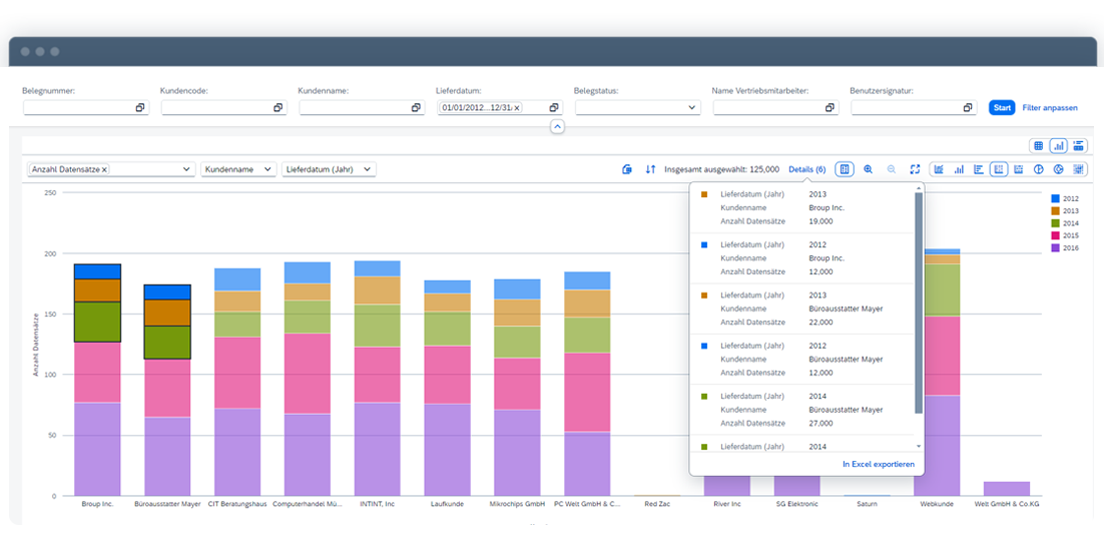Click In Excel exportieren link
This screenshot has width=1104, height=535.
[878, 464]
